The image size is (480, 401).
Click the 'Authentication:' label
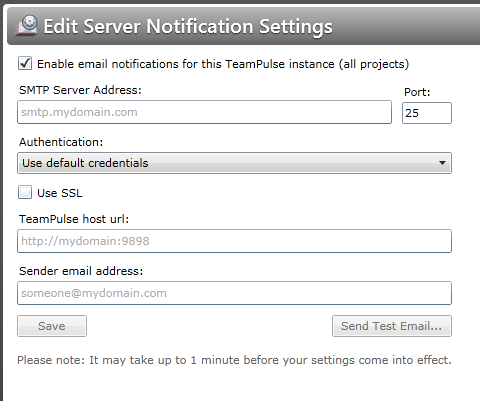(61, 142)
